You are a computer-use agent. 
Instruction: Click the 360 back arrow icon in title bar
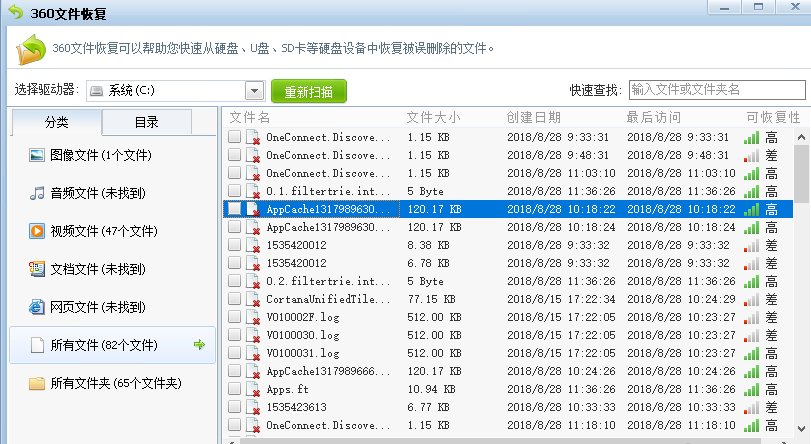[x=16, y=13]
